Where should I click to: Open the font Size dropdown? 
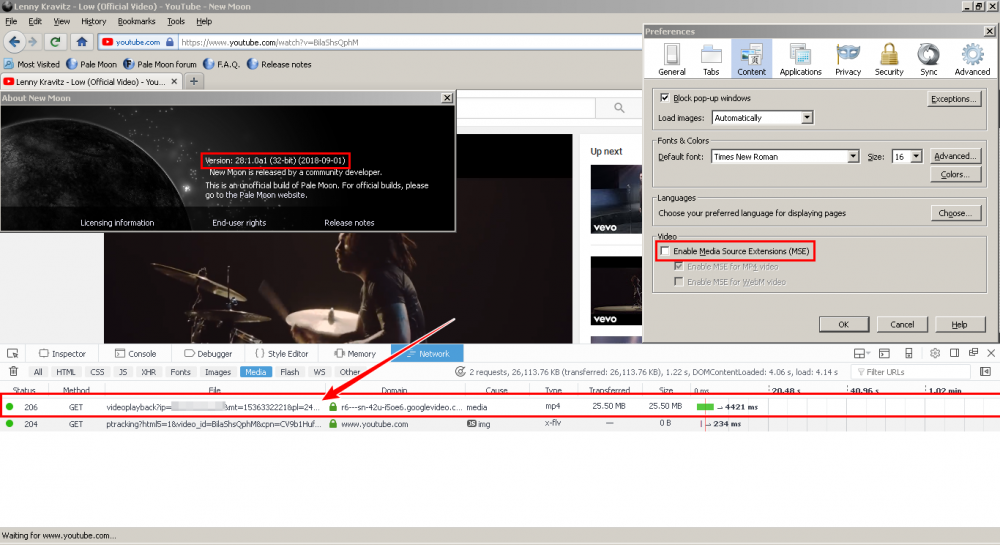point(907,157)
